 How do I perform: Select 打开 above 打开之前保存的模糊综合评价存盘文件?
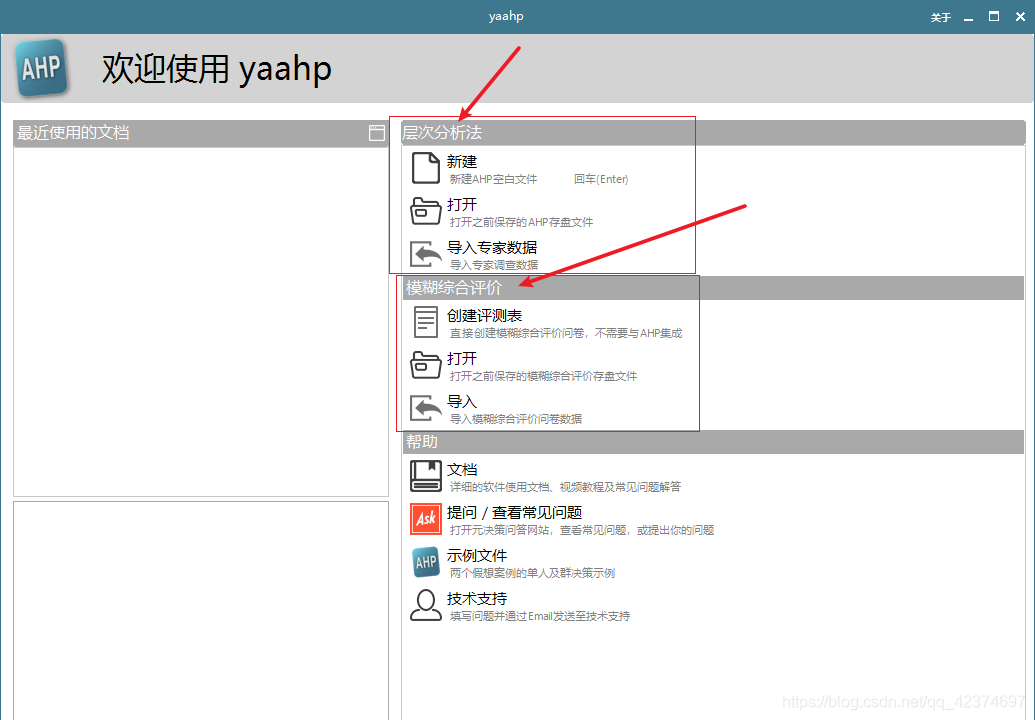click(x=461, y=358)
